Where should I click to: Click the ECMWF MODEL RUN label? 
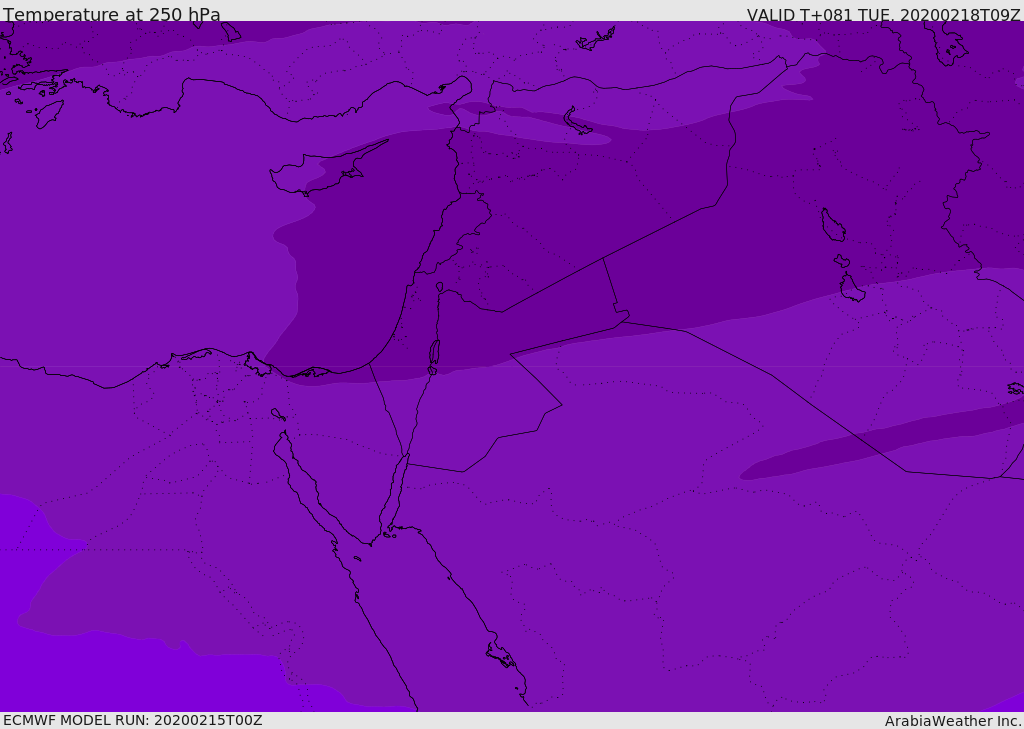(x=132, y=720)
